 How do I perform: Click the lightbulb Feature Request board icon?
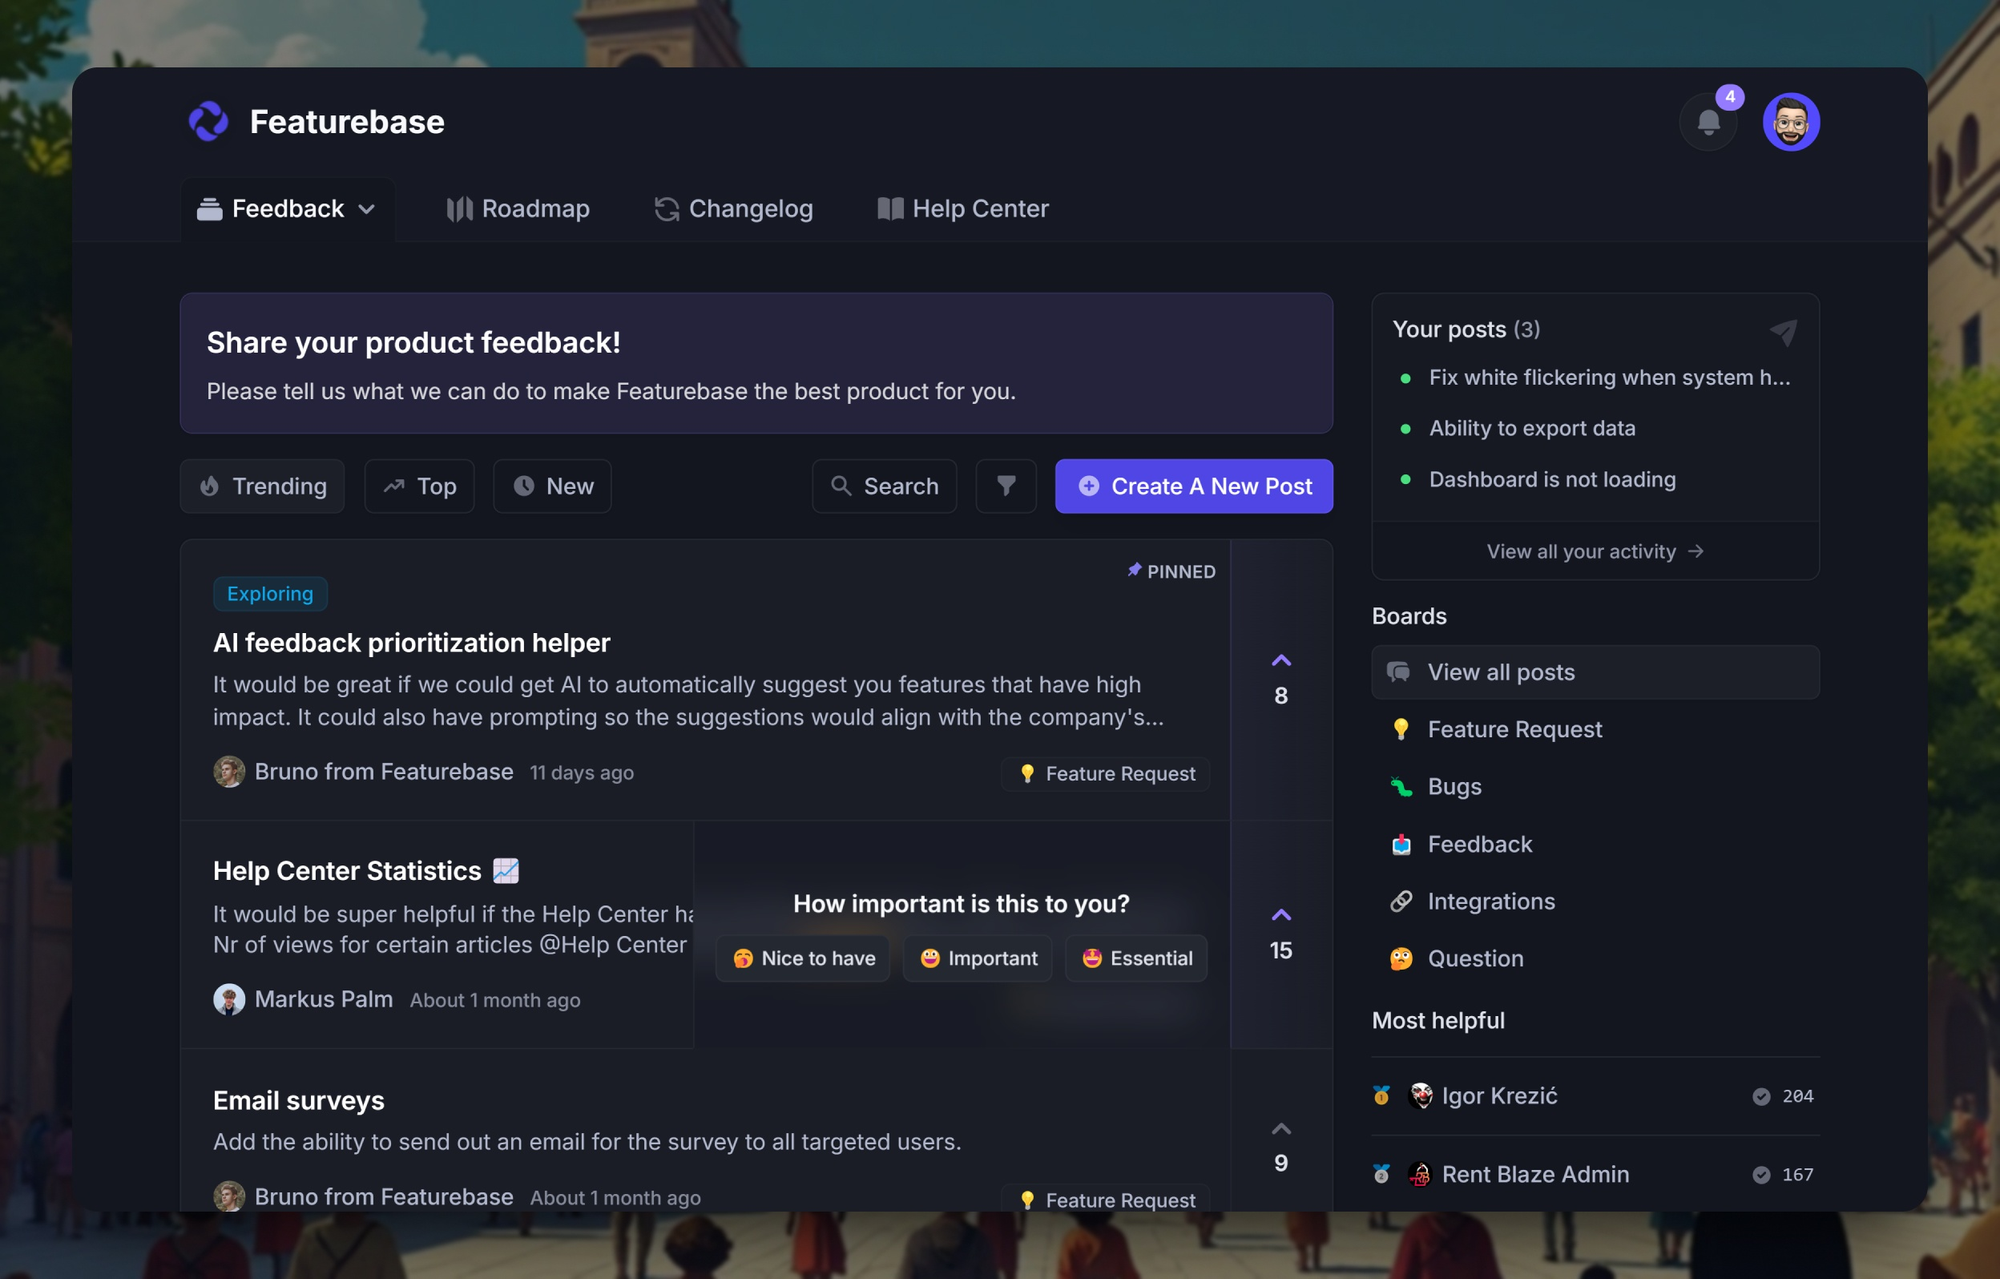pos(1403,729)
